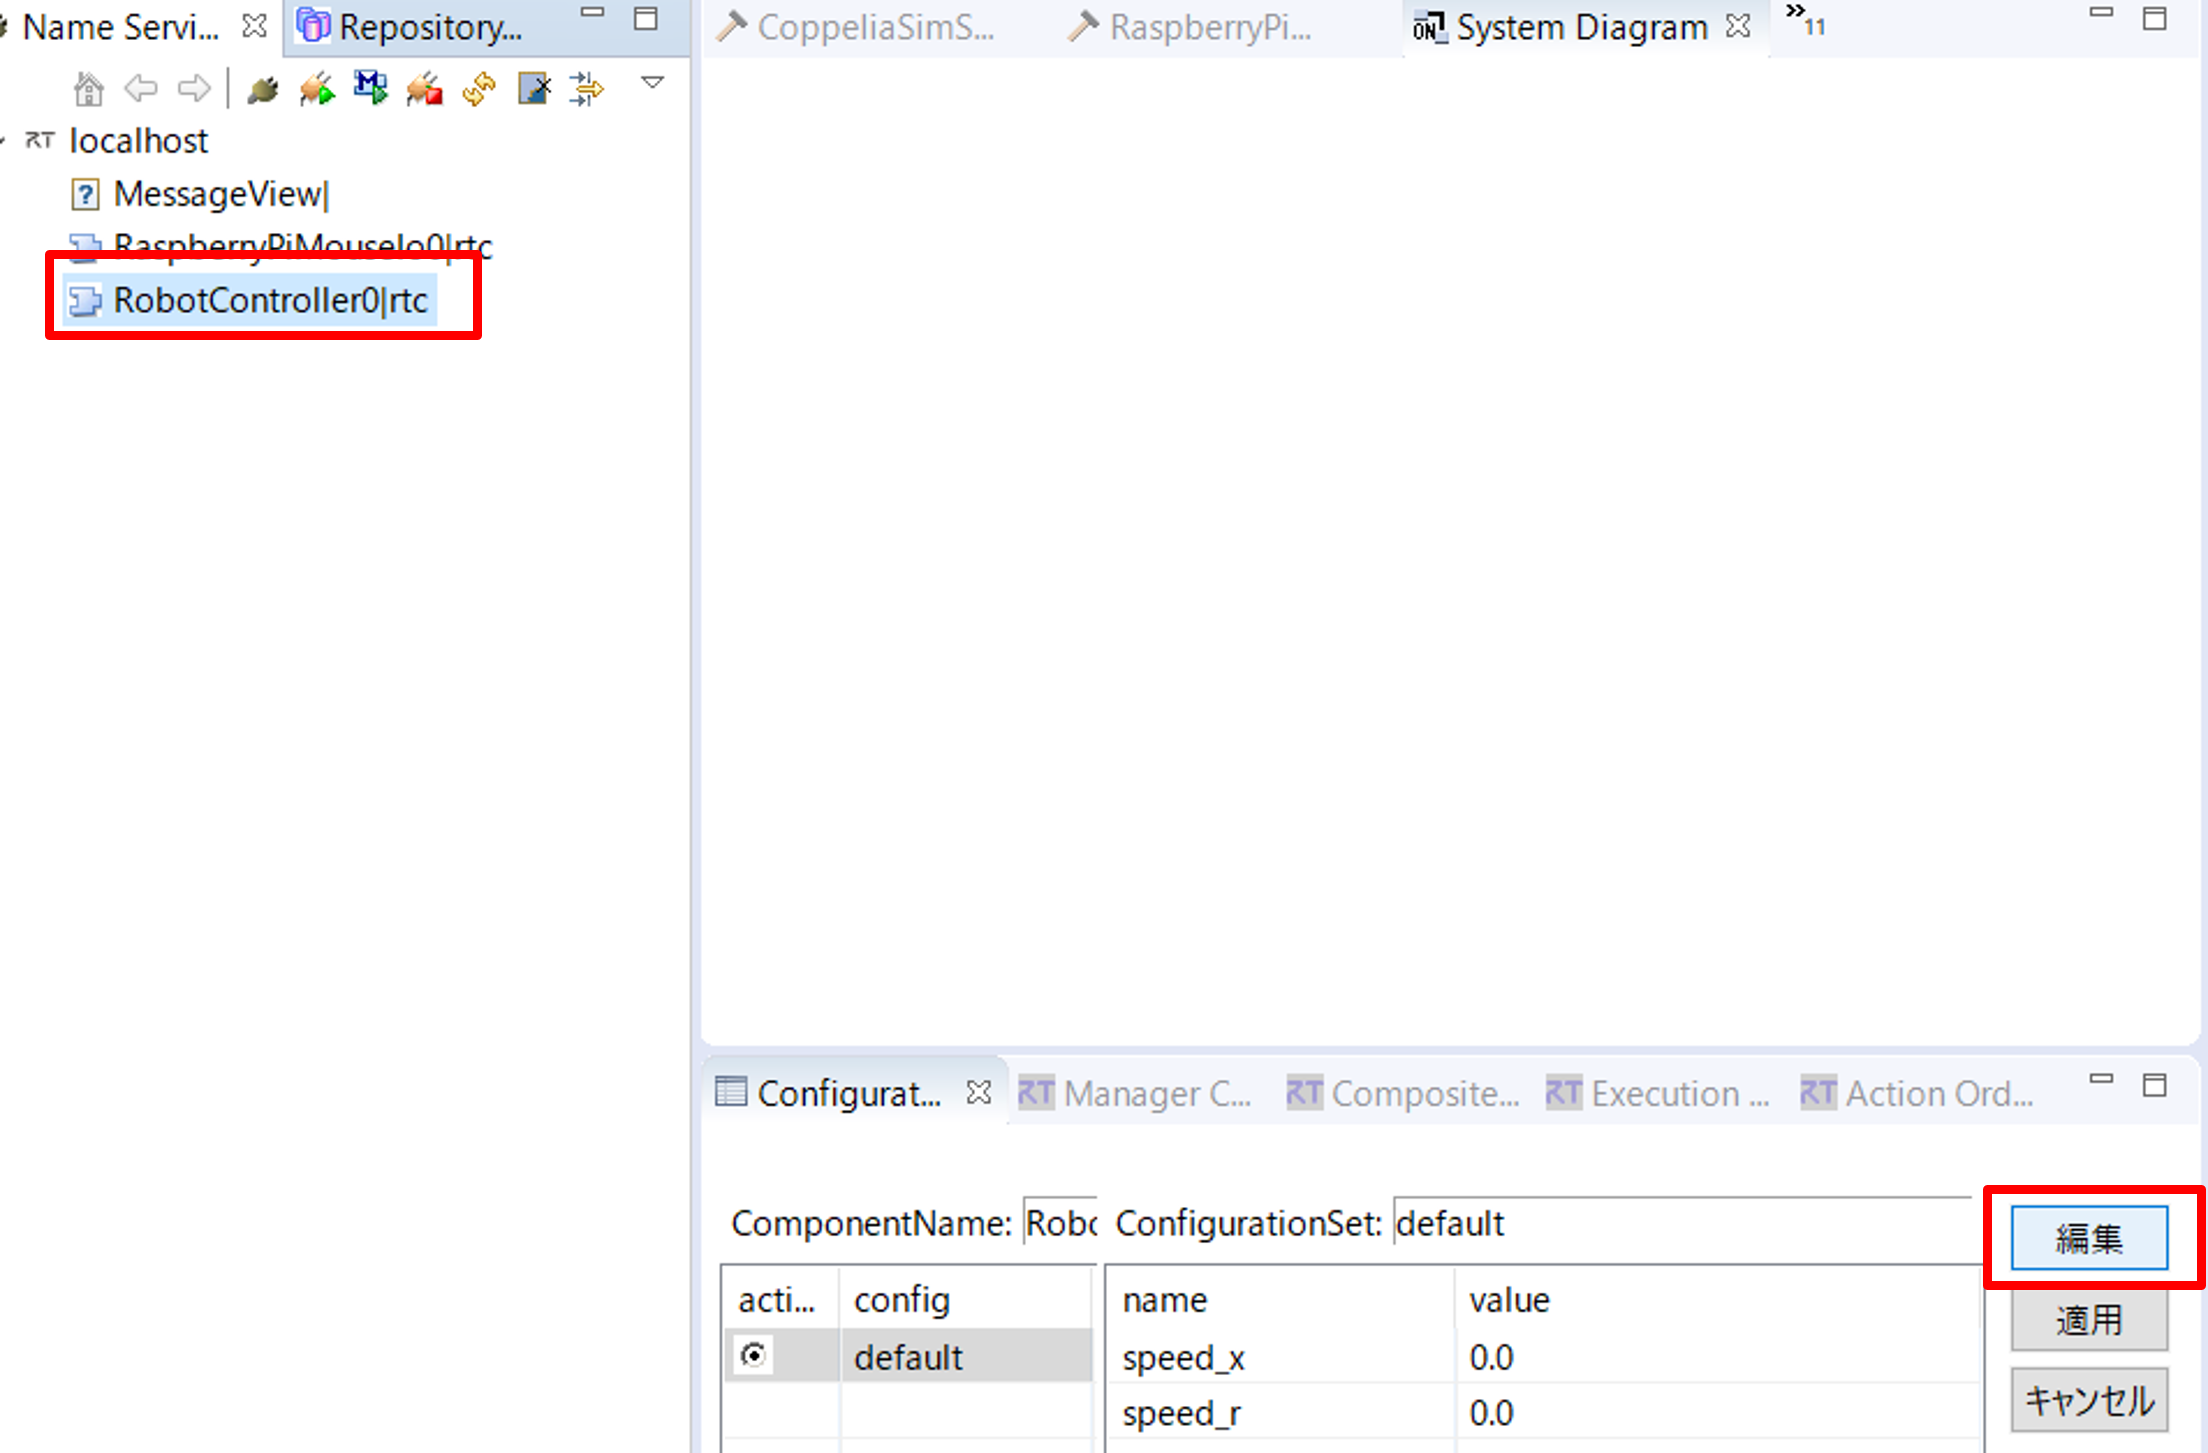Open the Name Service view menu triangle
2208x1453 pixels.
coord(652,83)
